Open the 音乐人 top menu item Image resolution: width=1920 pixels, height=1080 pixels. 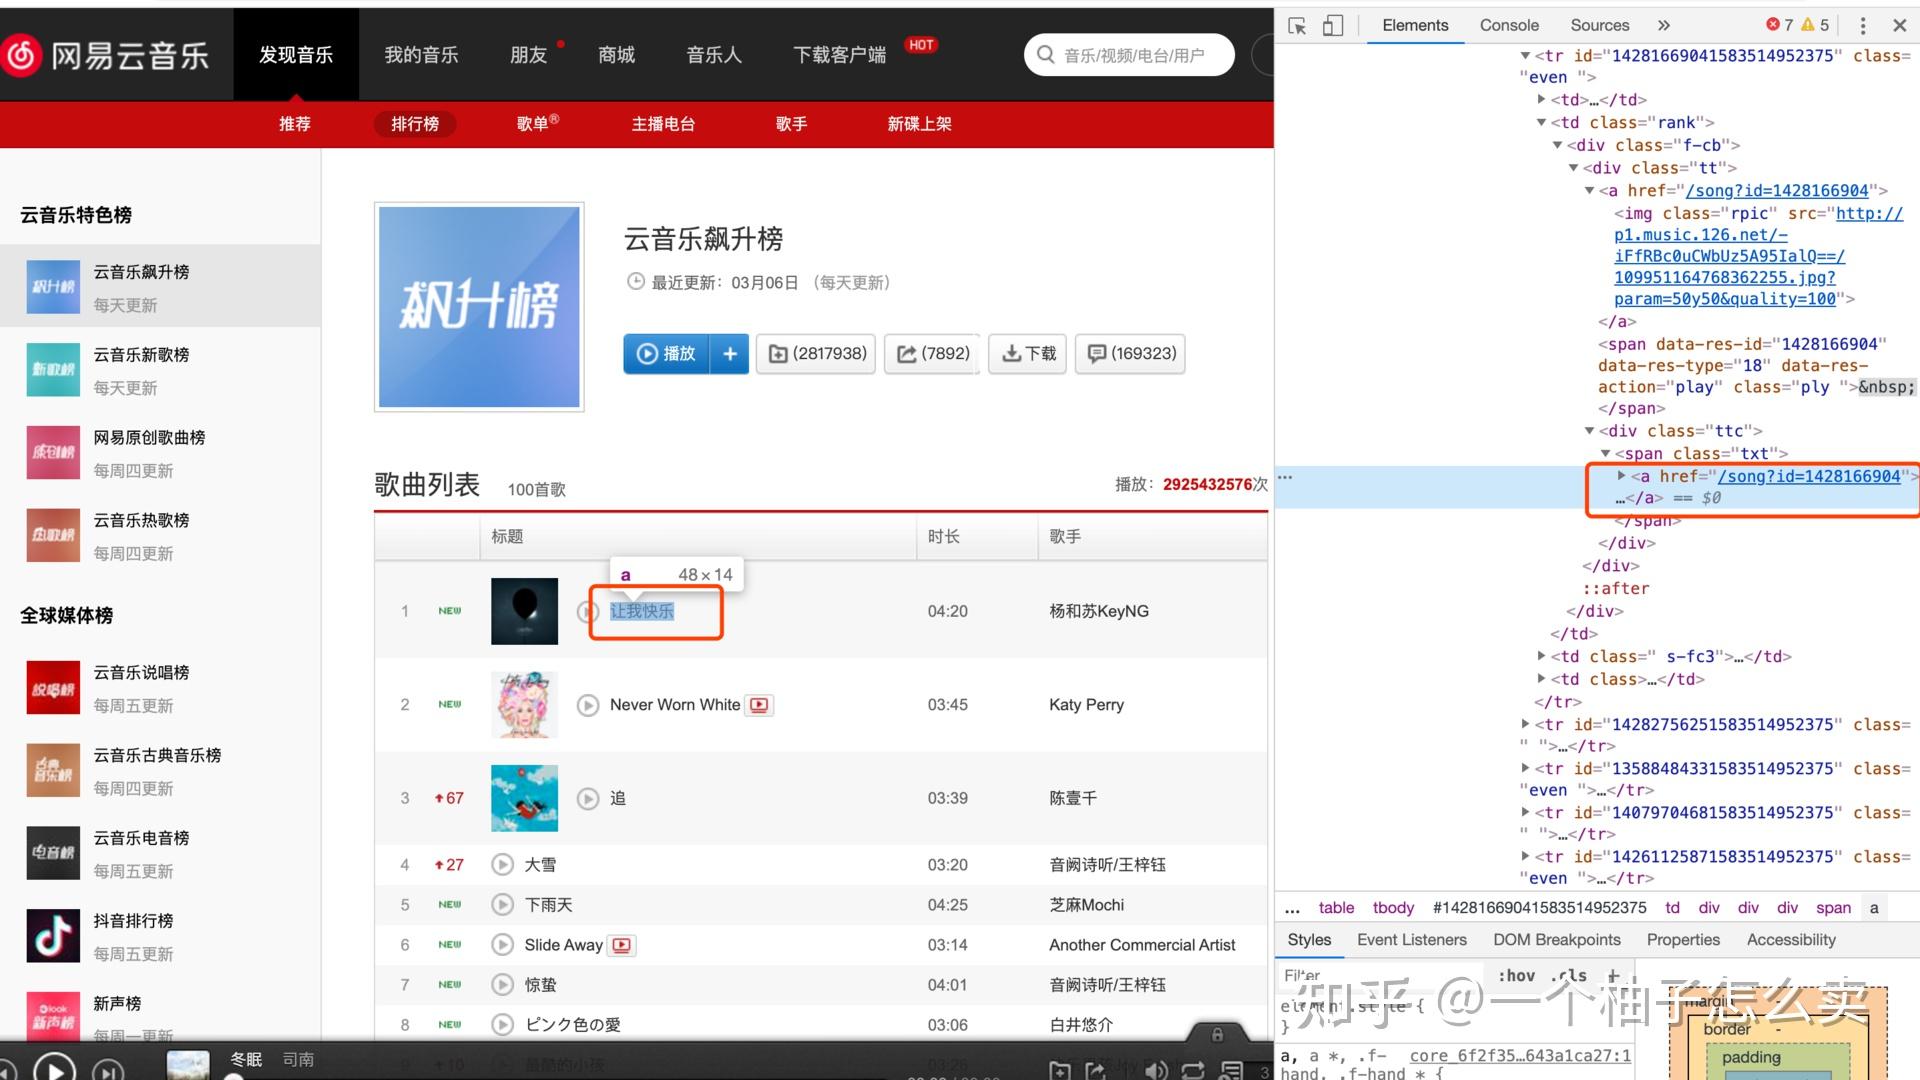point(714,55)
